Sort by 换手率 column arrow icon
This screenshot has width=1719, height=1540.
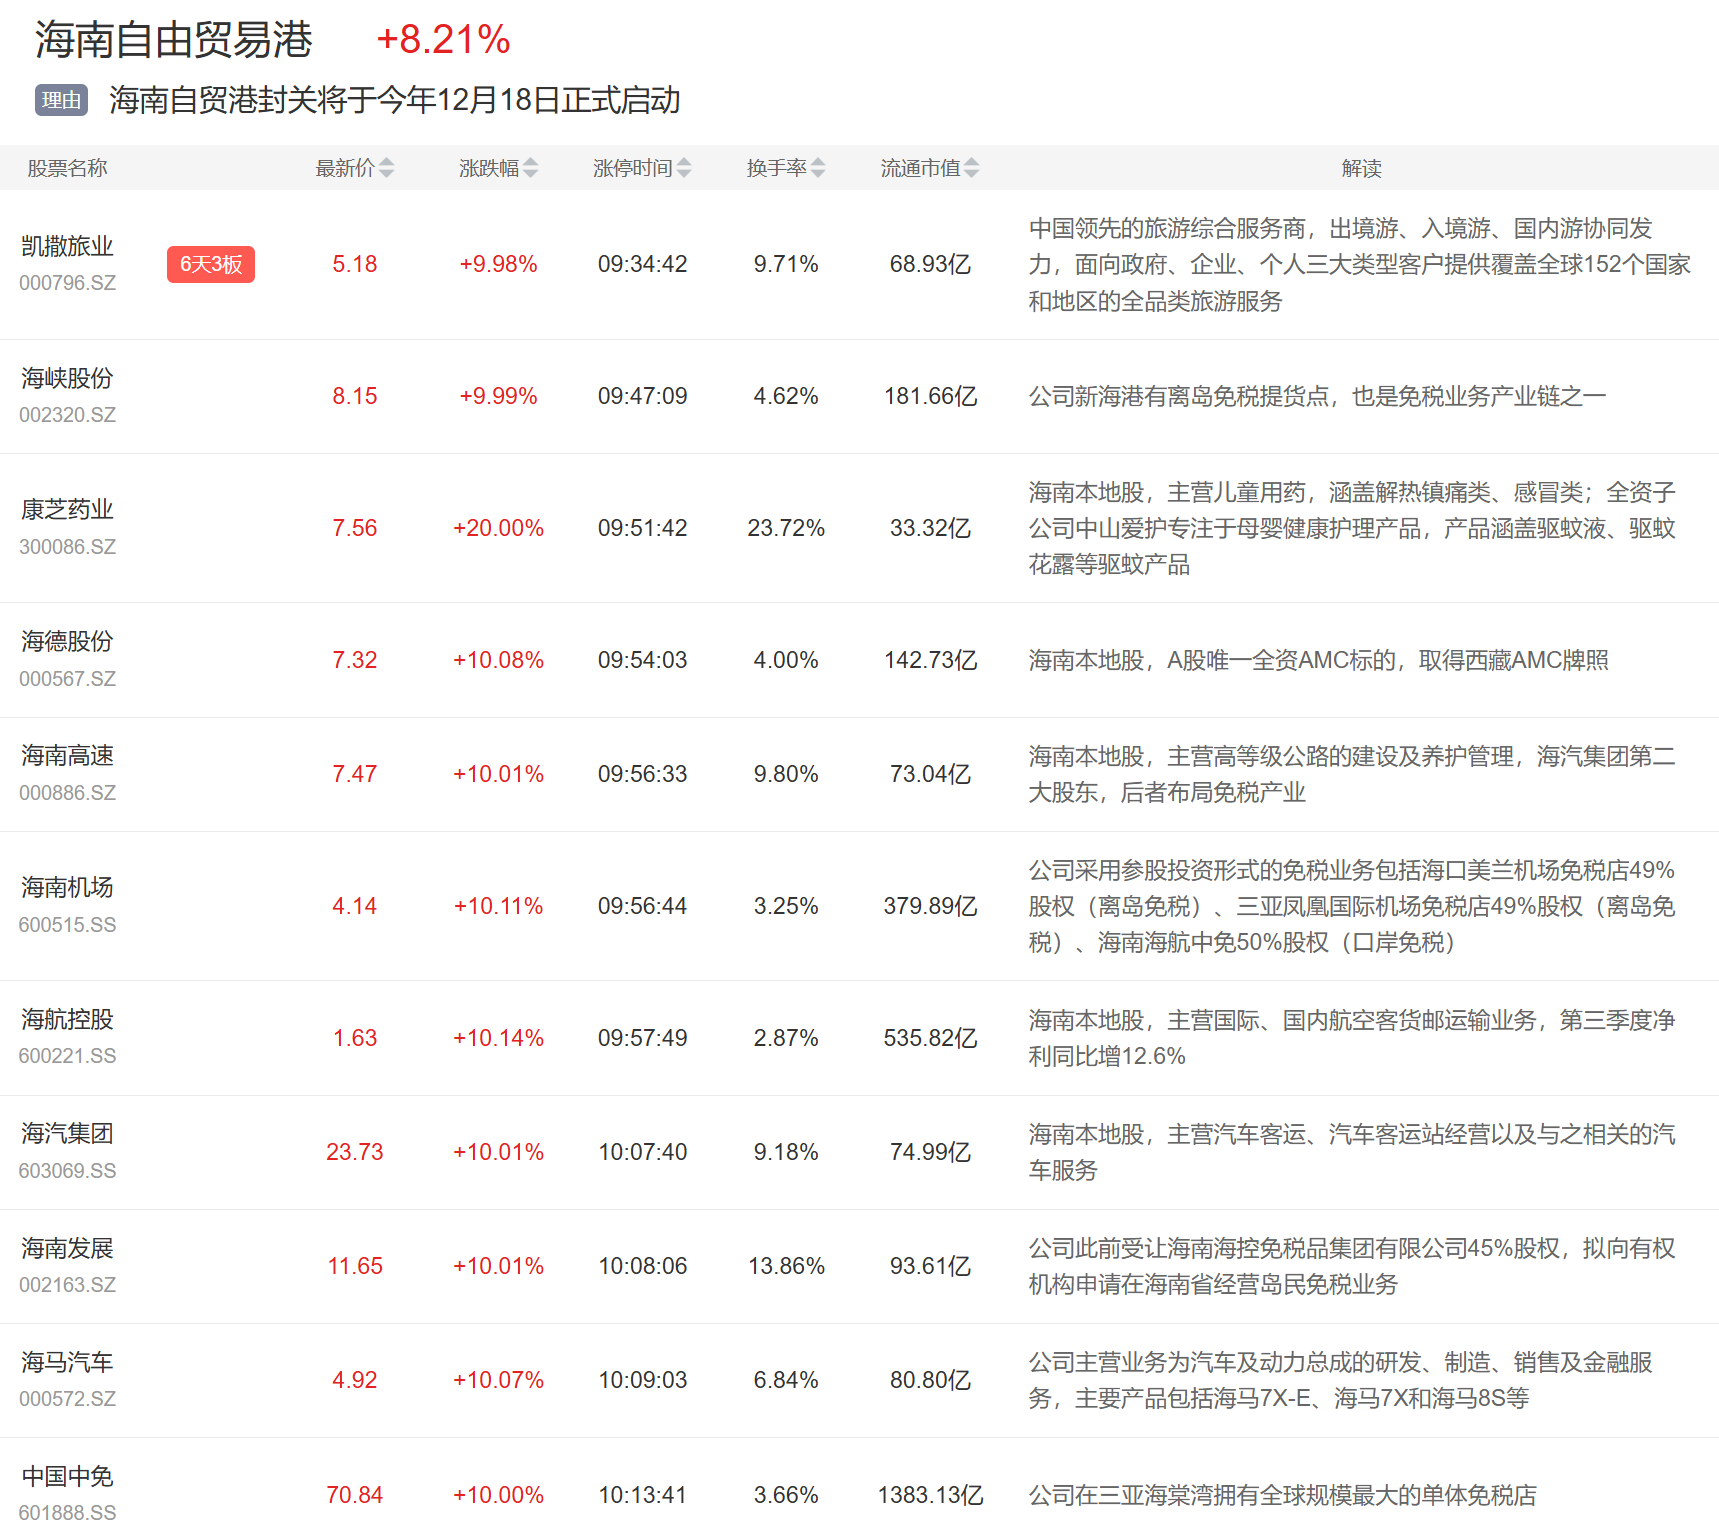(818, 168)
